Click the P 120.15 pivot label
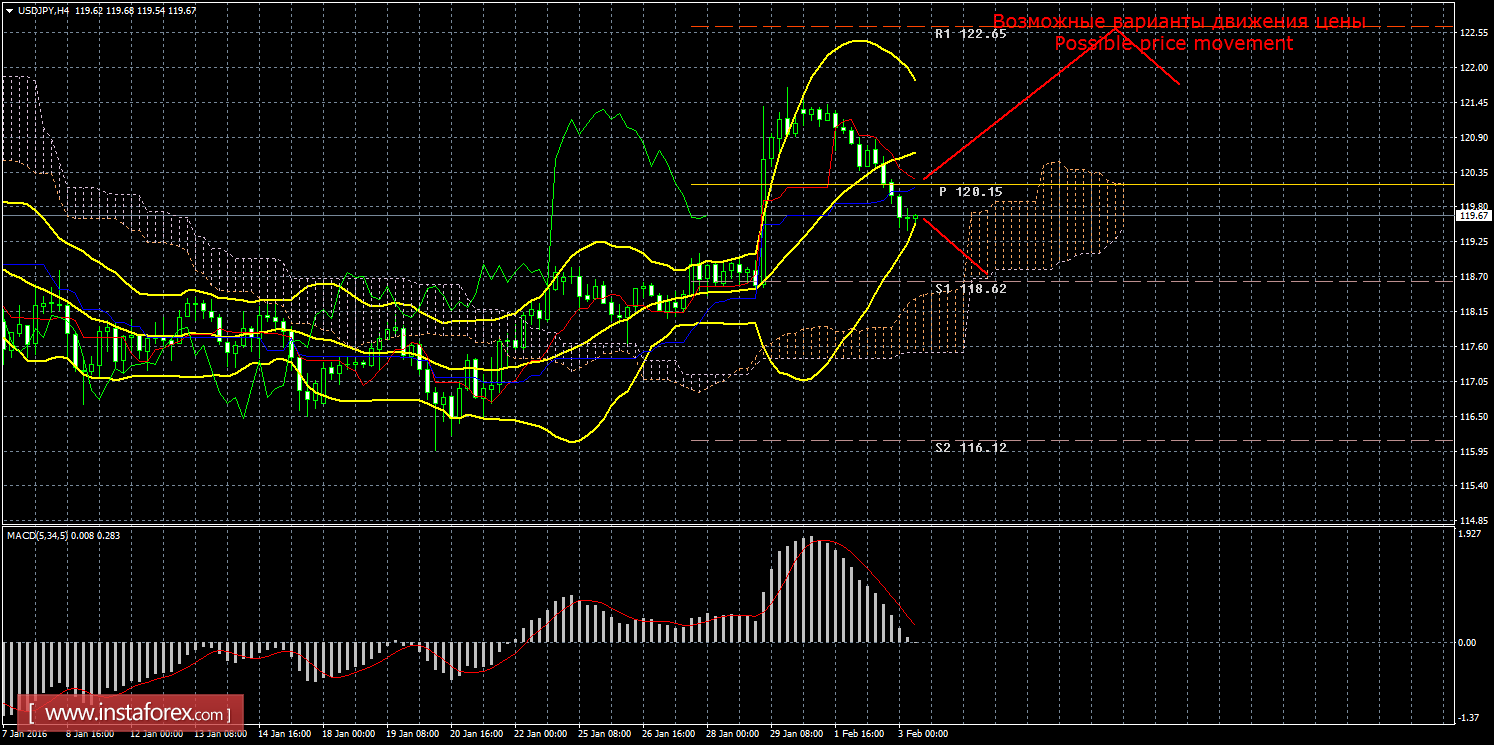 [x=970, y=191]
